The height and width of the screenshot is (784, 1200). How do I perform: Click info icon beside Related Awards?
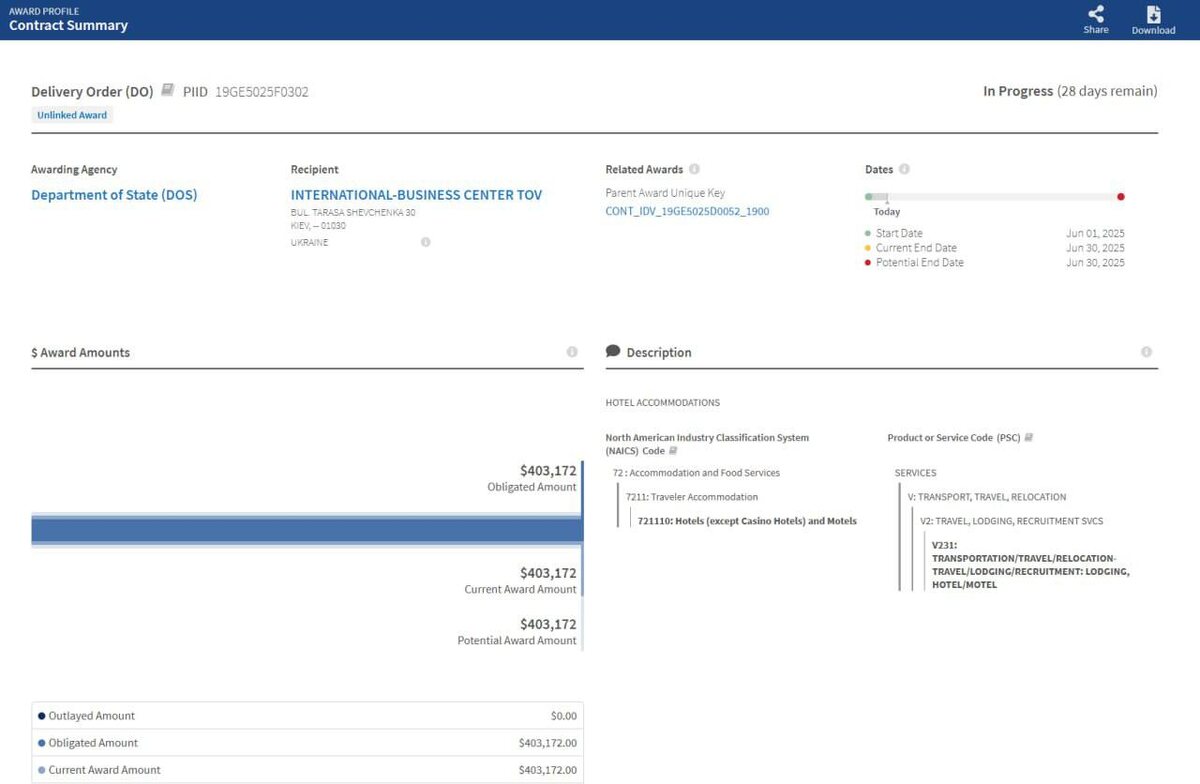[x=694, y=169]
